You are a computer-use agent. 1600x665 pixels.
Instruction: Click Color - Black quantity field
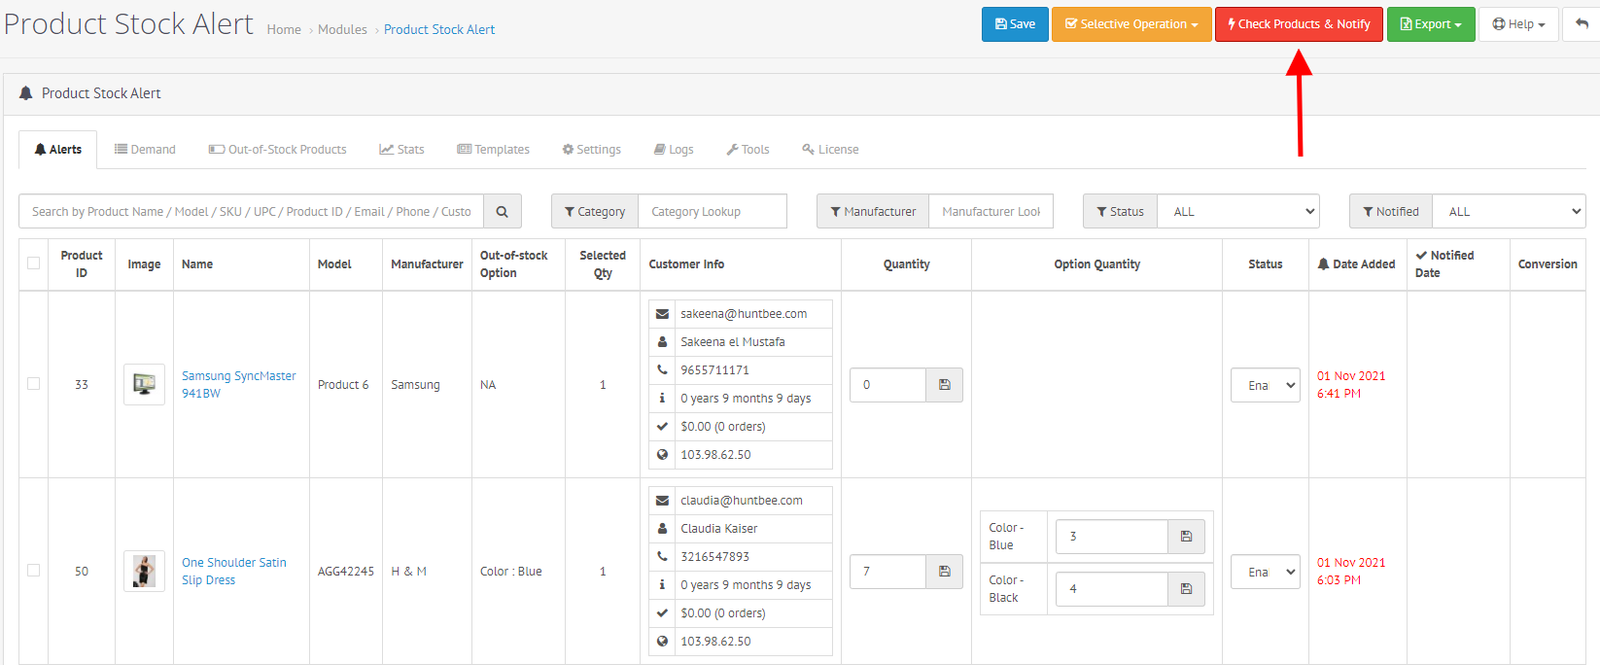[x=1112, y=589]
